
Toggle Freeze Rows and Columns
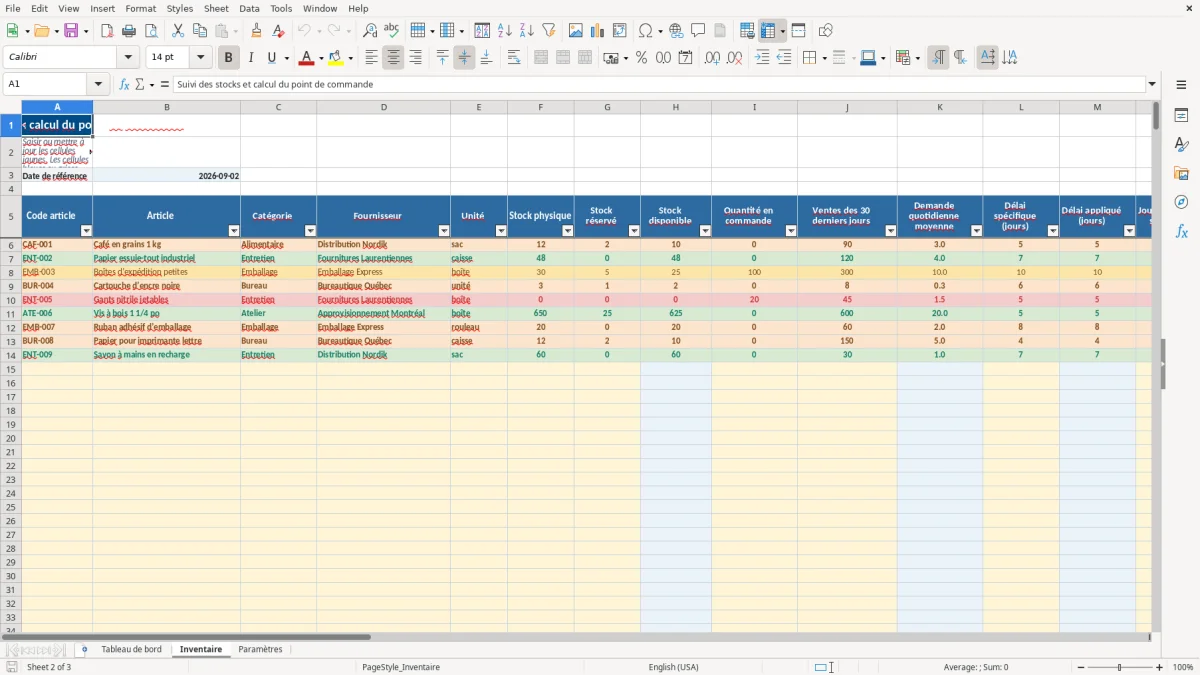(x=768, y=31)
